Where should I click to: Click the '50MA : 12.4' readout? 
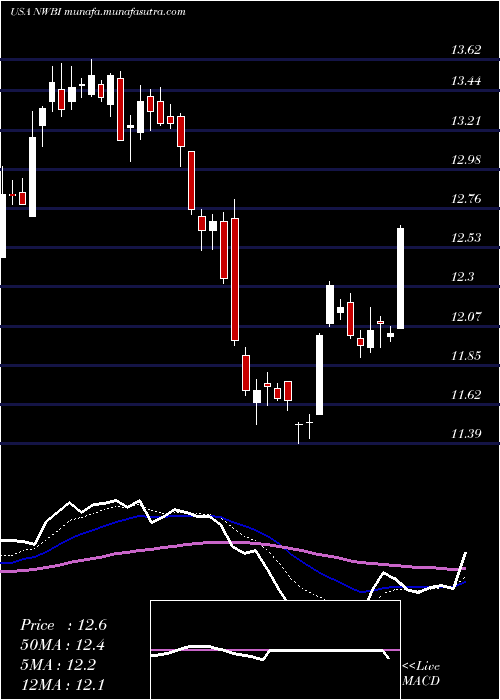coord(63,645)
